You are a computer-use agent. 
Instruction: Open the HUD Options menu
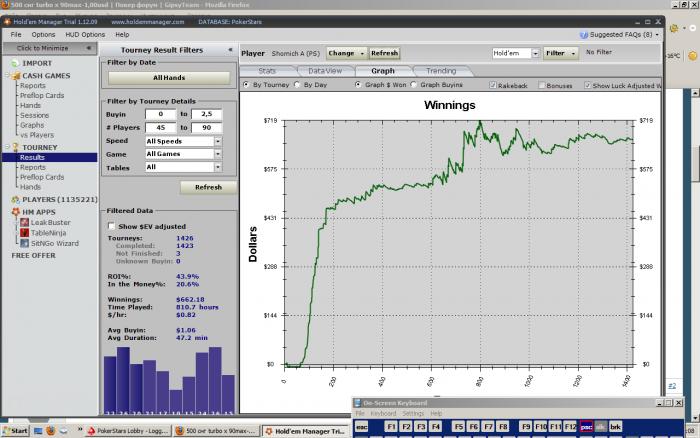tap(86, 34)
